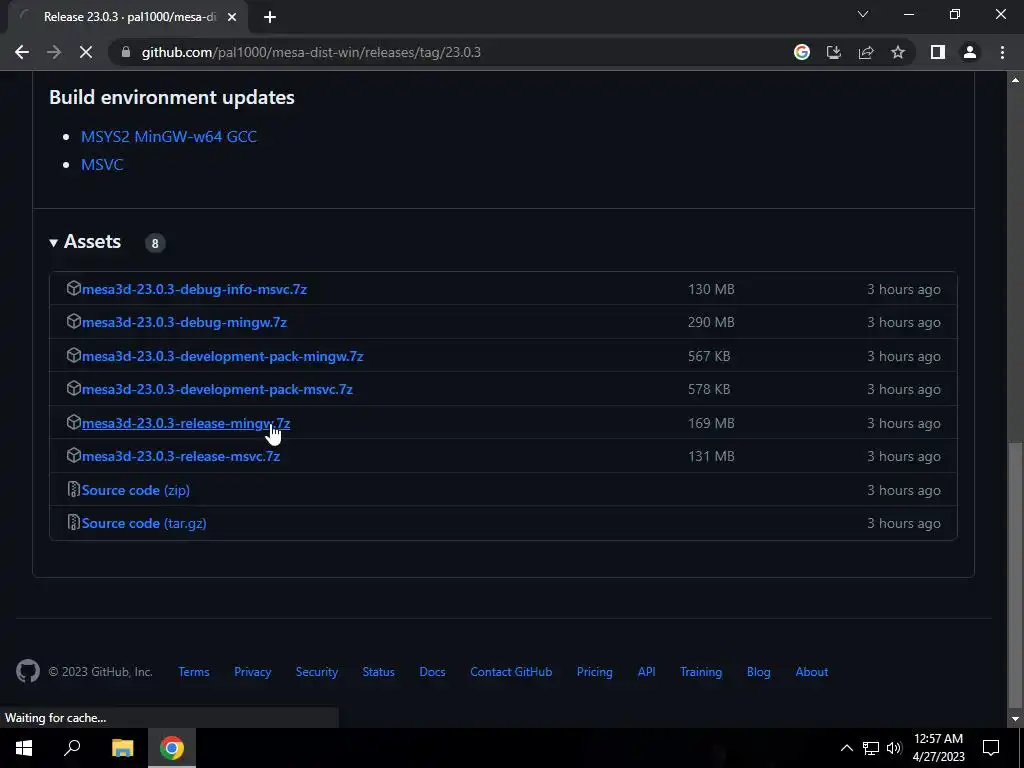The image size is (1024, 768).
Task: Open the MSVC link
Action: point(102,165)
